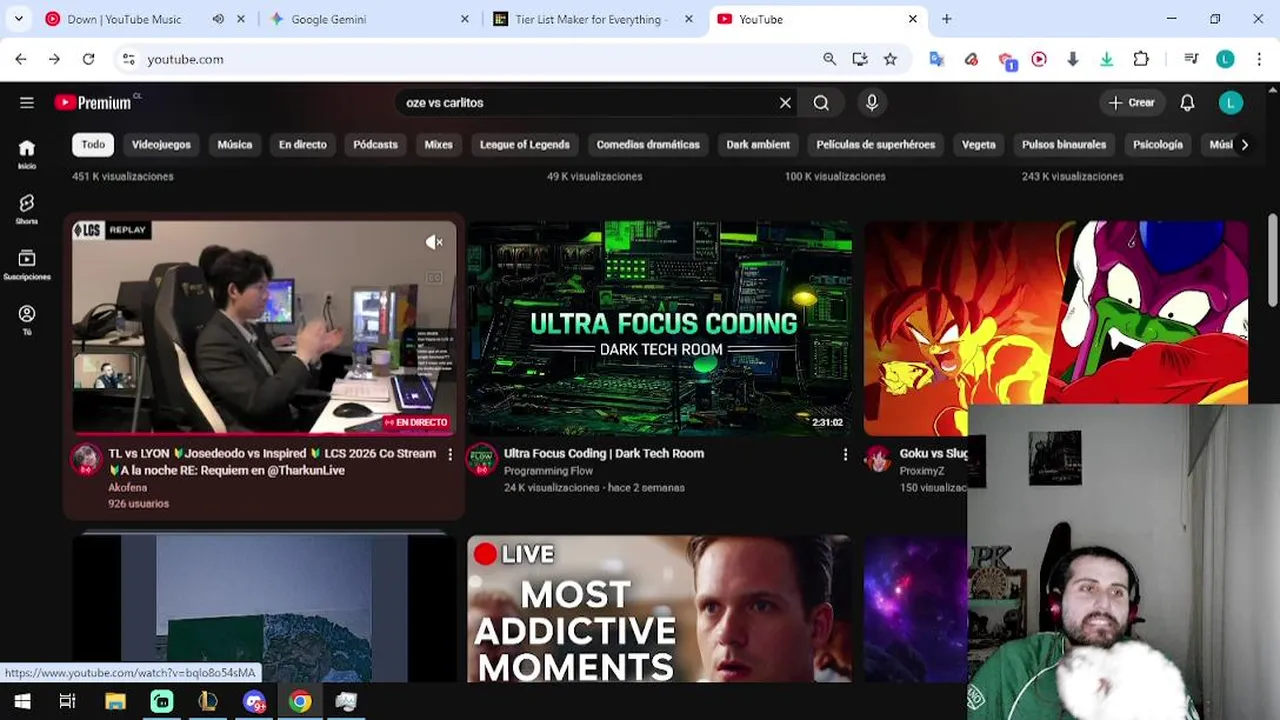Open the TL vs LYON video title

tap(272, 461)
